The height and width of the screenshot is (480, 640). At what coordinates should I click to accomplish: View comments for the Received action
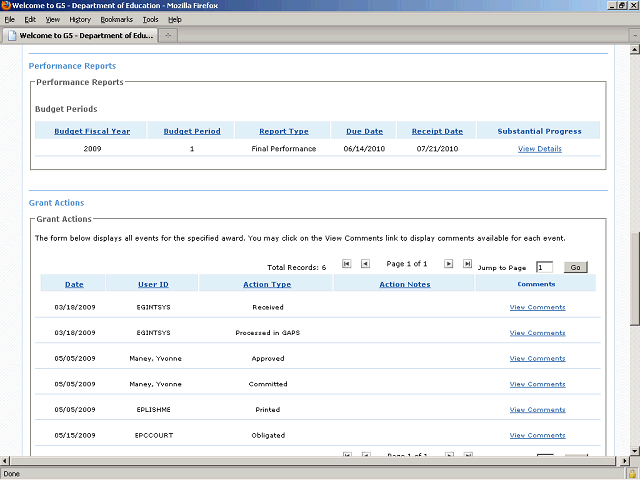coord(537,307)
